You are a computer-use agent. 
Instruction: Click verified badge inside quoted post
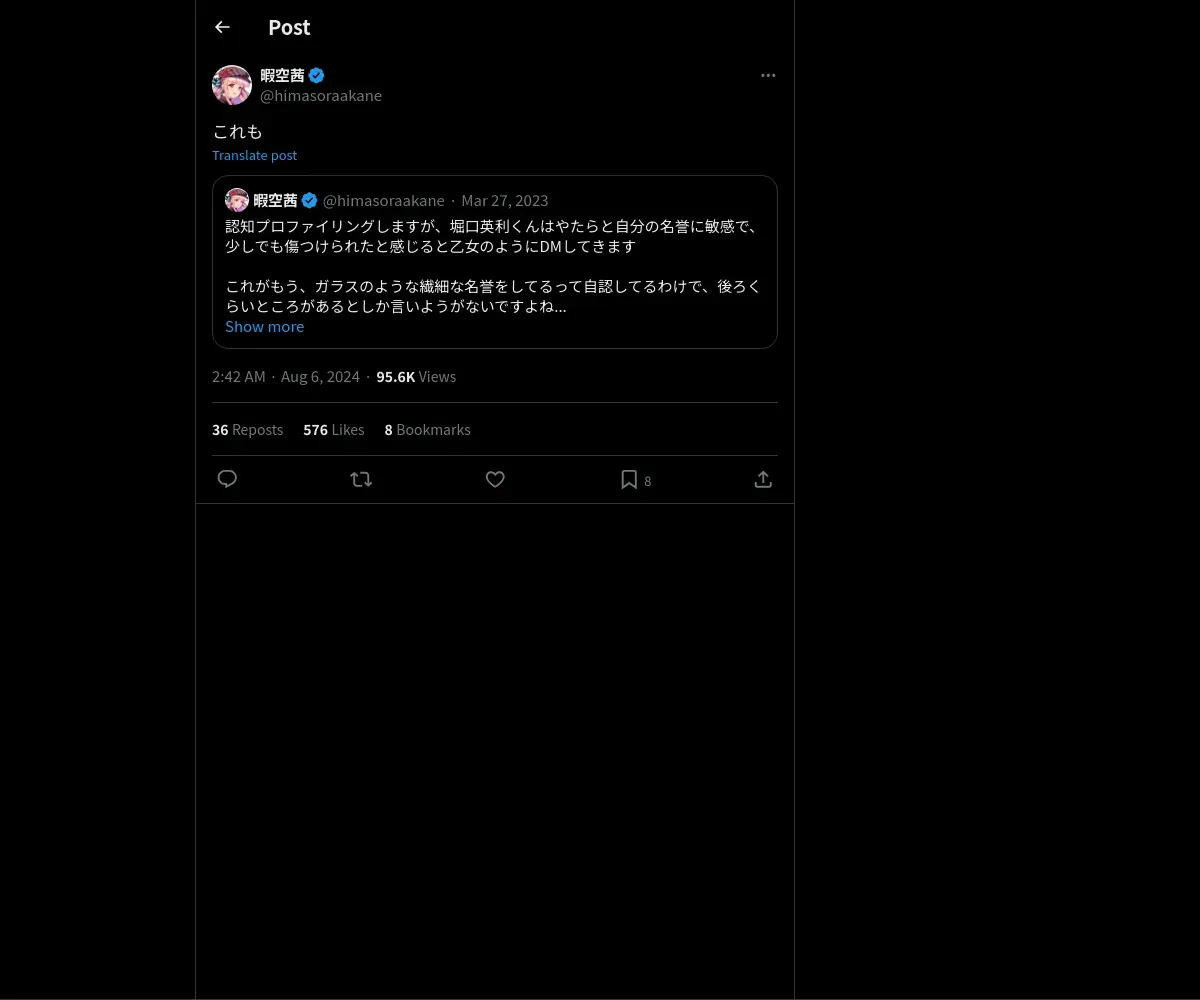310,200
